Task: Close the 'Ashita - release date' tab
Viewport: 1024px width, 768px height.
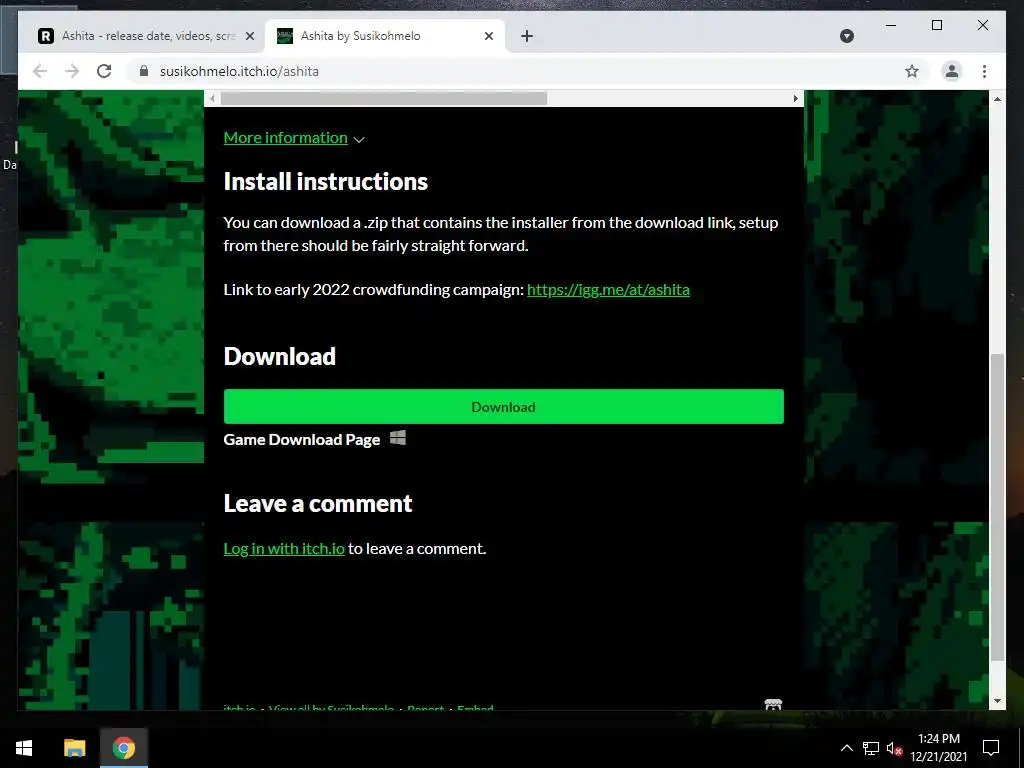Action: click(249, 36)
